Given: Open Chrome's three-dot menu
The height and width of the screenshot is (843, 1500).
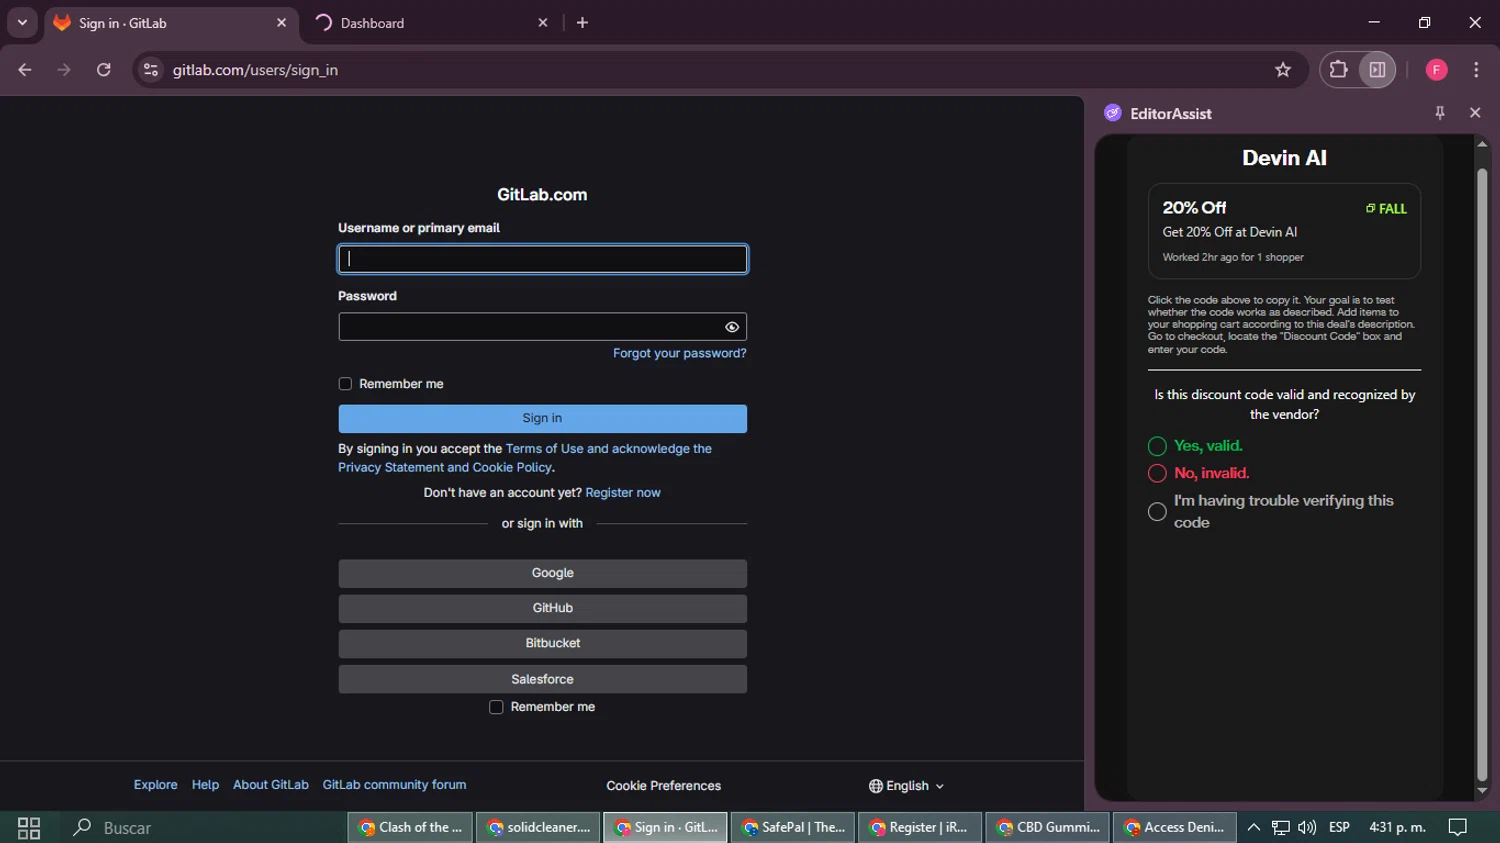Looking at the screenshot, I should click(x=1476, y=70).
